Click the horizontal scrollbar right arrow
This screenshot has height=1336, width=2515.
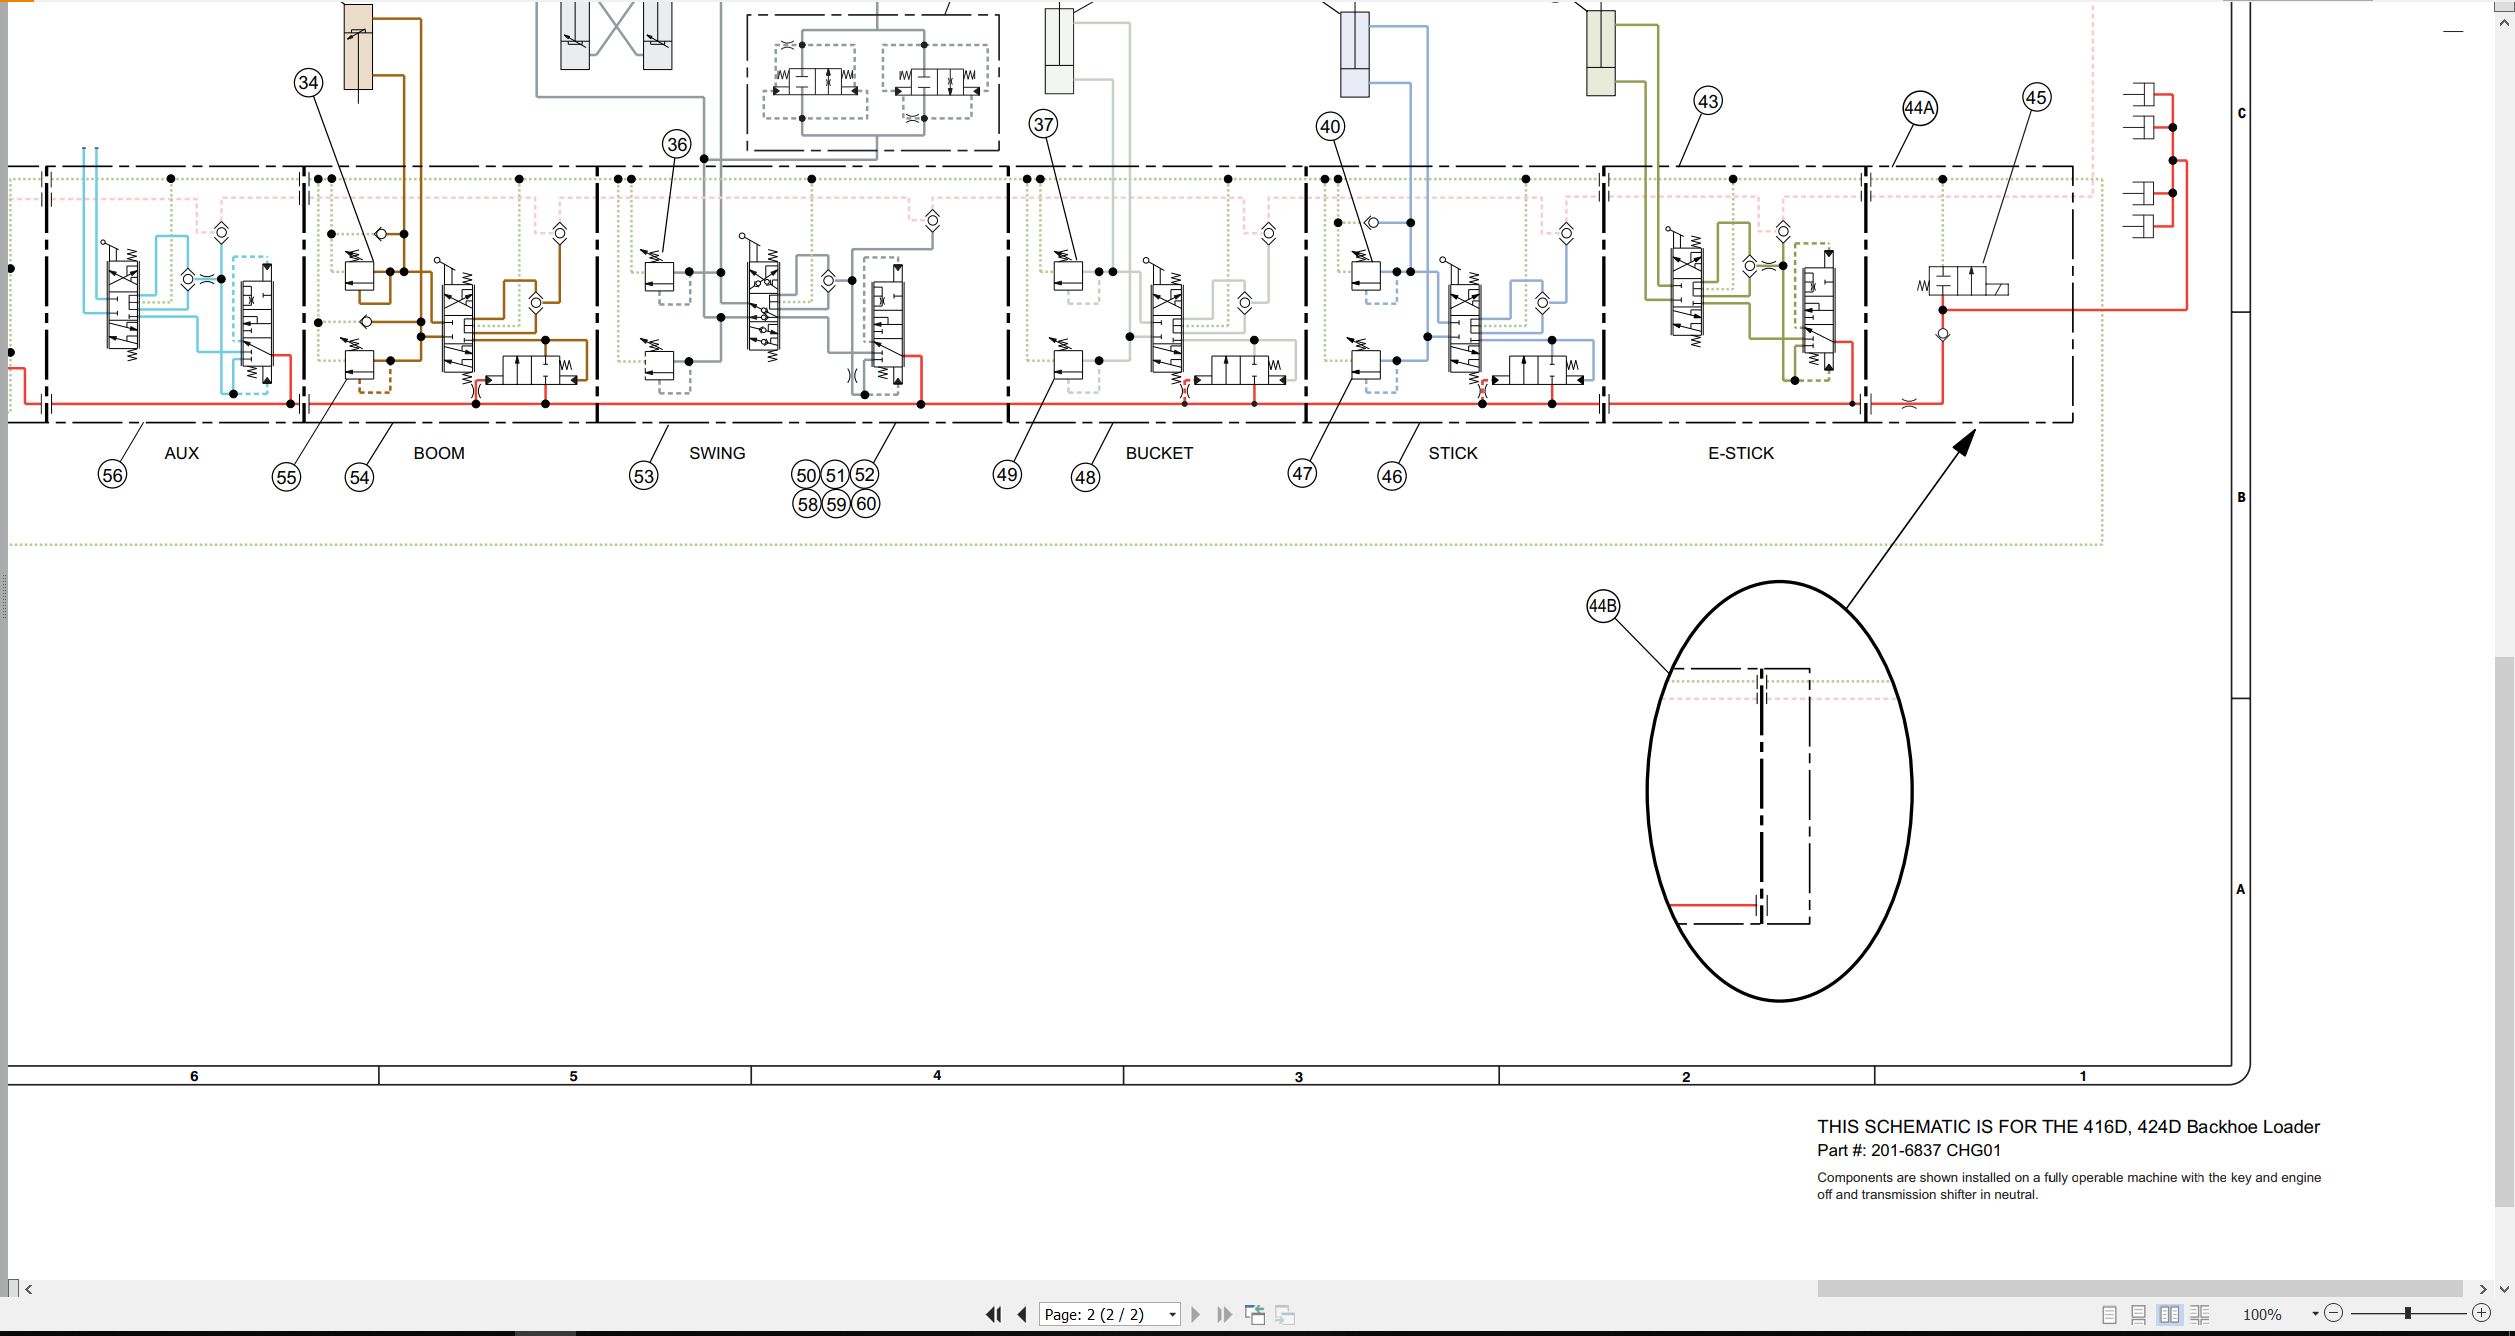(x=2482, y=1289)
